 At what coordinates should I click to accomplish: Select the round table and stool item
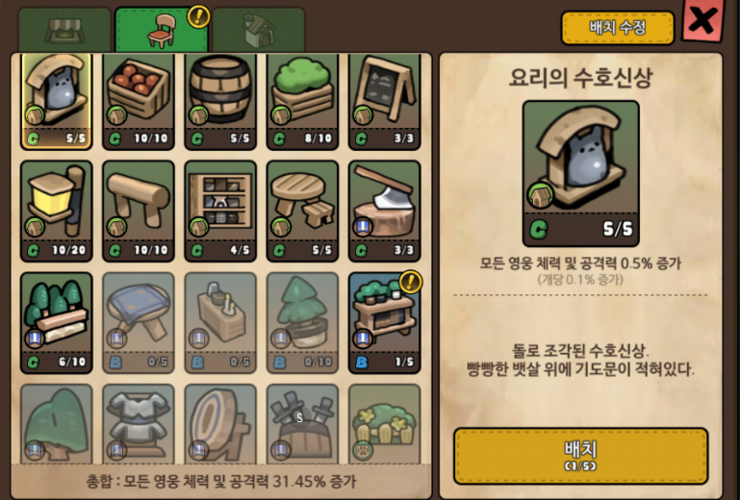coord(303,211)
